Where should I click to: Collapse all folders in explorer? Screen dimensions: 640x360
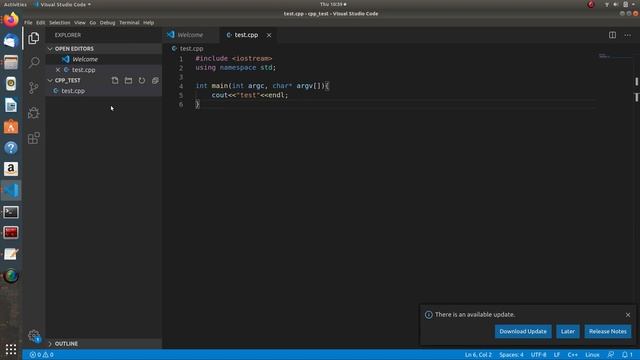155,80
